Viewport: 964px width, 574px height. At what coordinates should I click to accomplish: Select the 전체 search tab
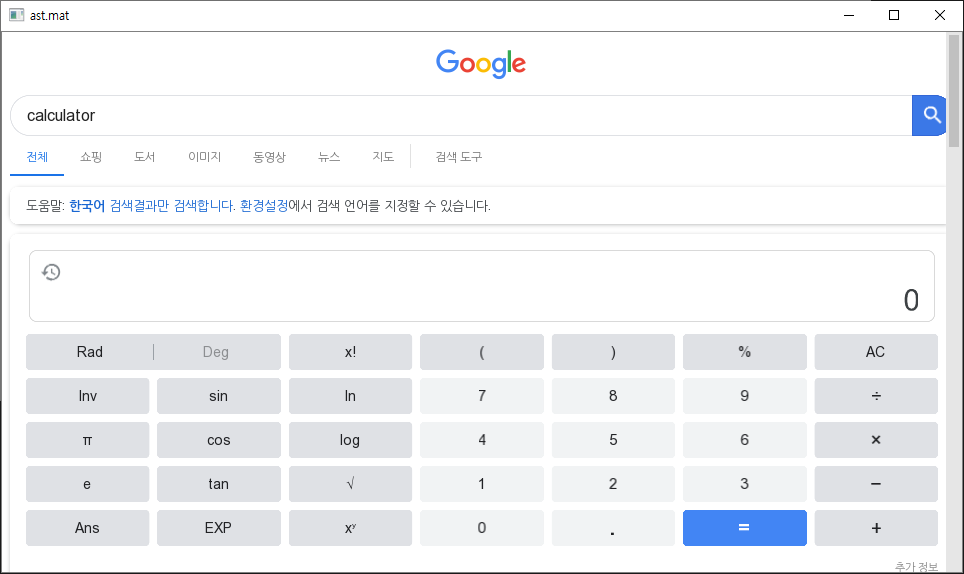pos(37,157)
